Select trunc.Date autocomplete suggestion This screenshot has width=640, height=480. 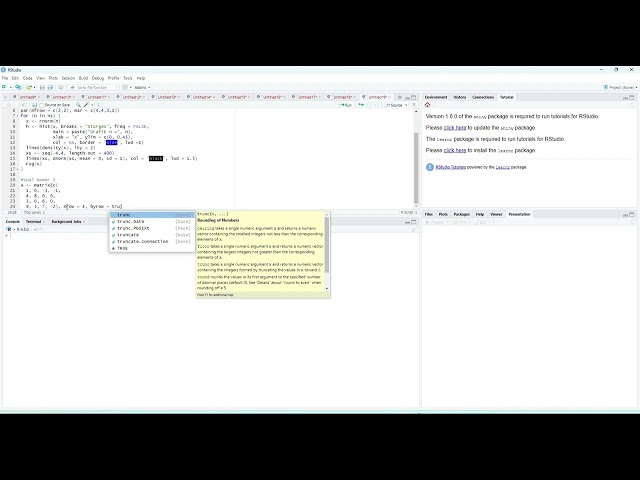pos(152,221)
